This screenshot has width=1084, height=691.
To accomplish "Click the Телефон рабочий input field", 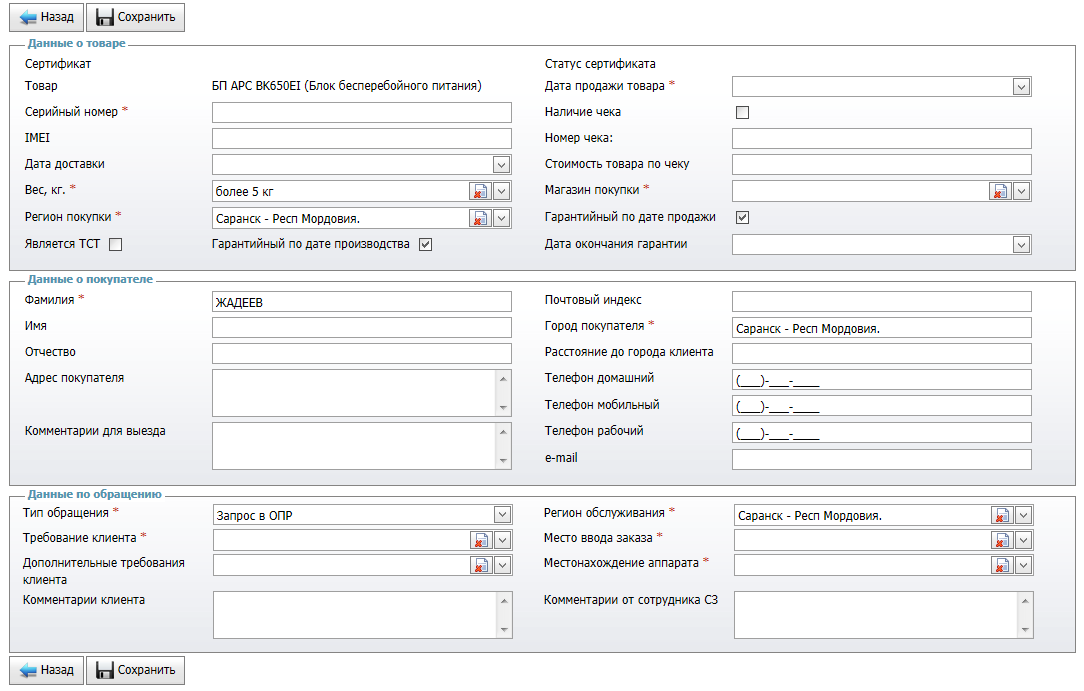I will (x=881, y=433).
